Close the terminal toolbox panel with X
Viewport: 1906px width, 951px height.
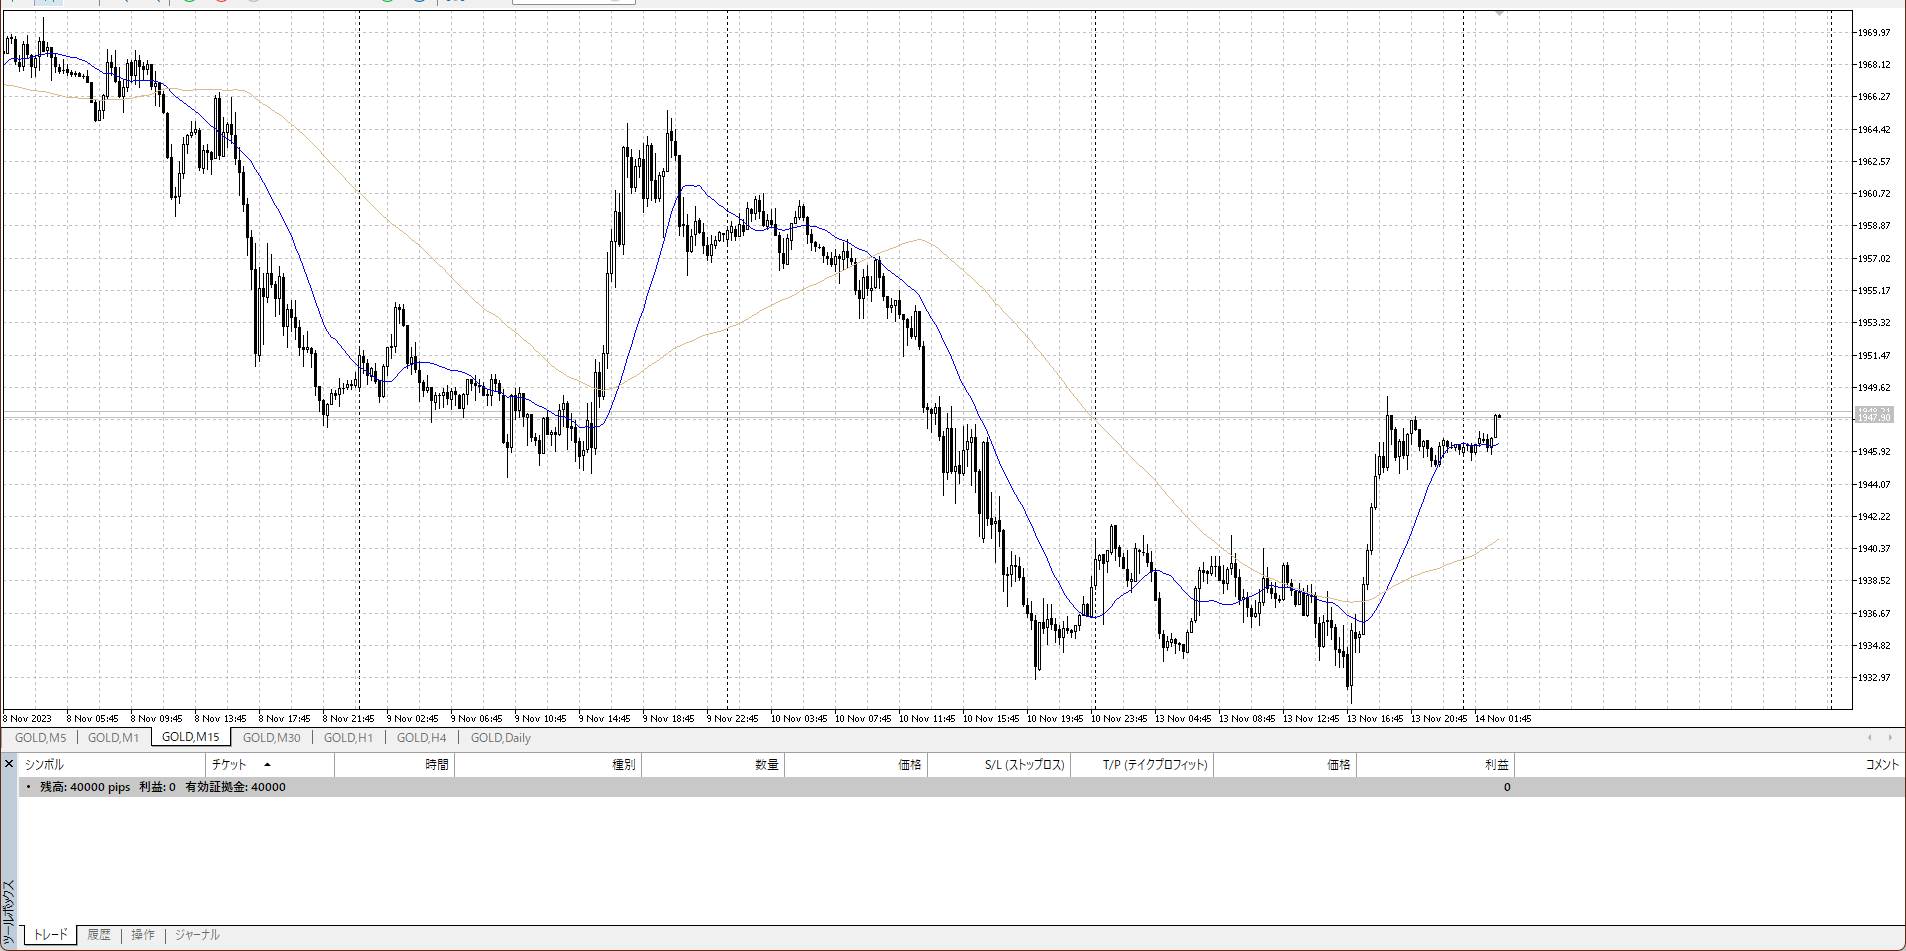[x=9, y=764]
